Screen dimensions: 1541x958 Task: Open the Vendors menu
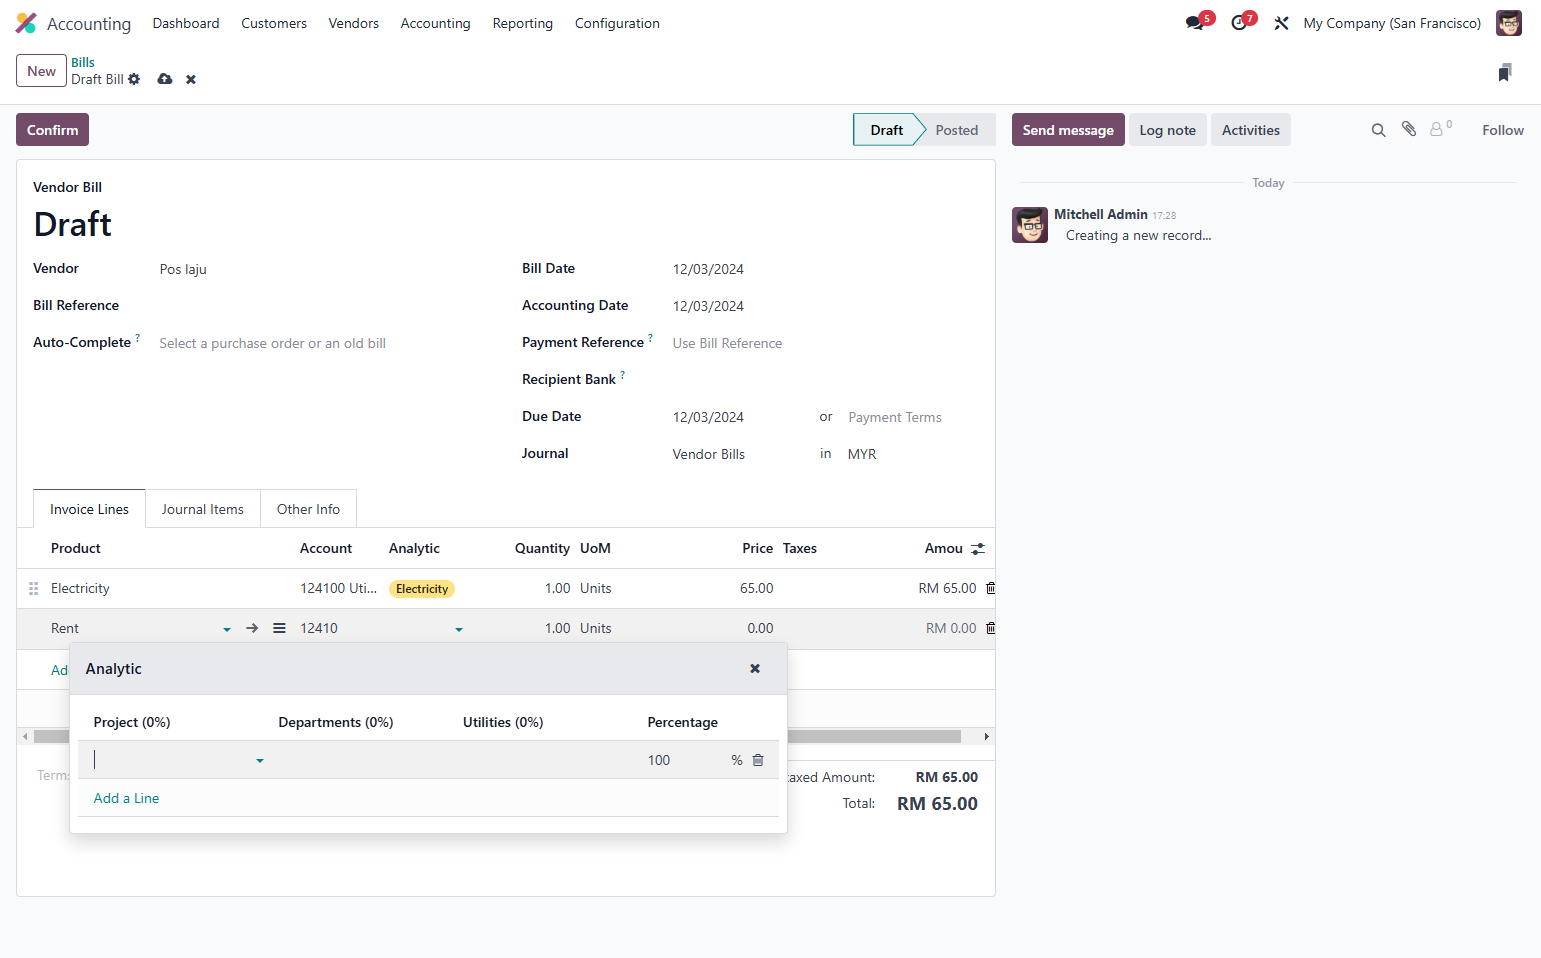(x=354, y=23)
